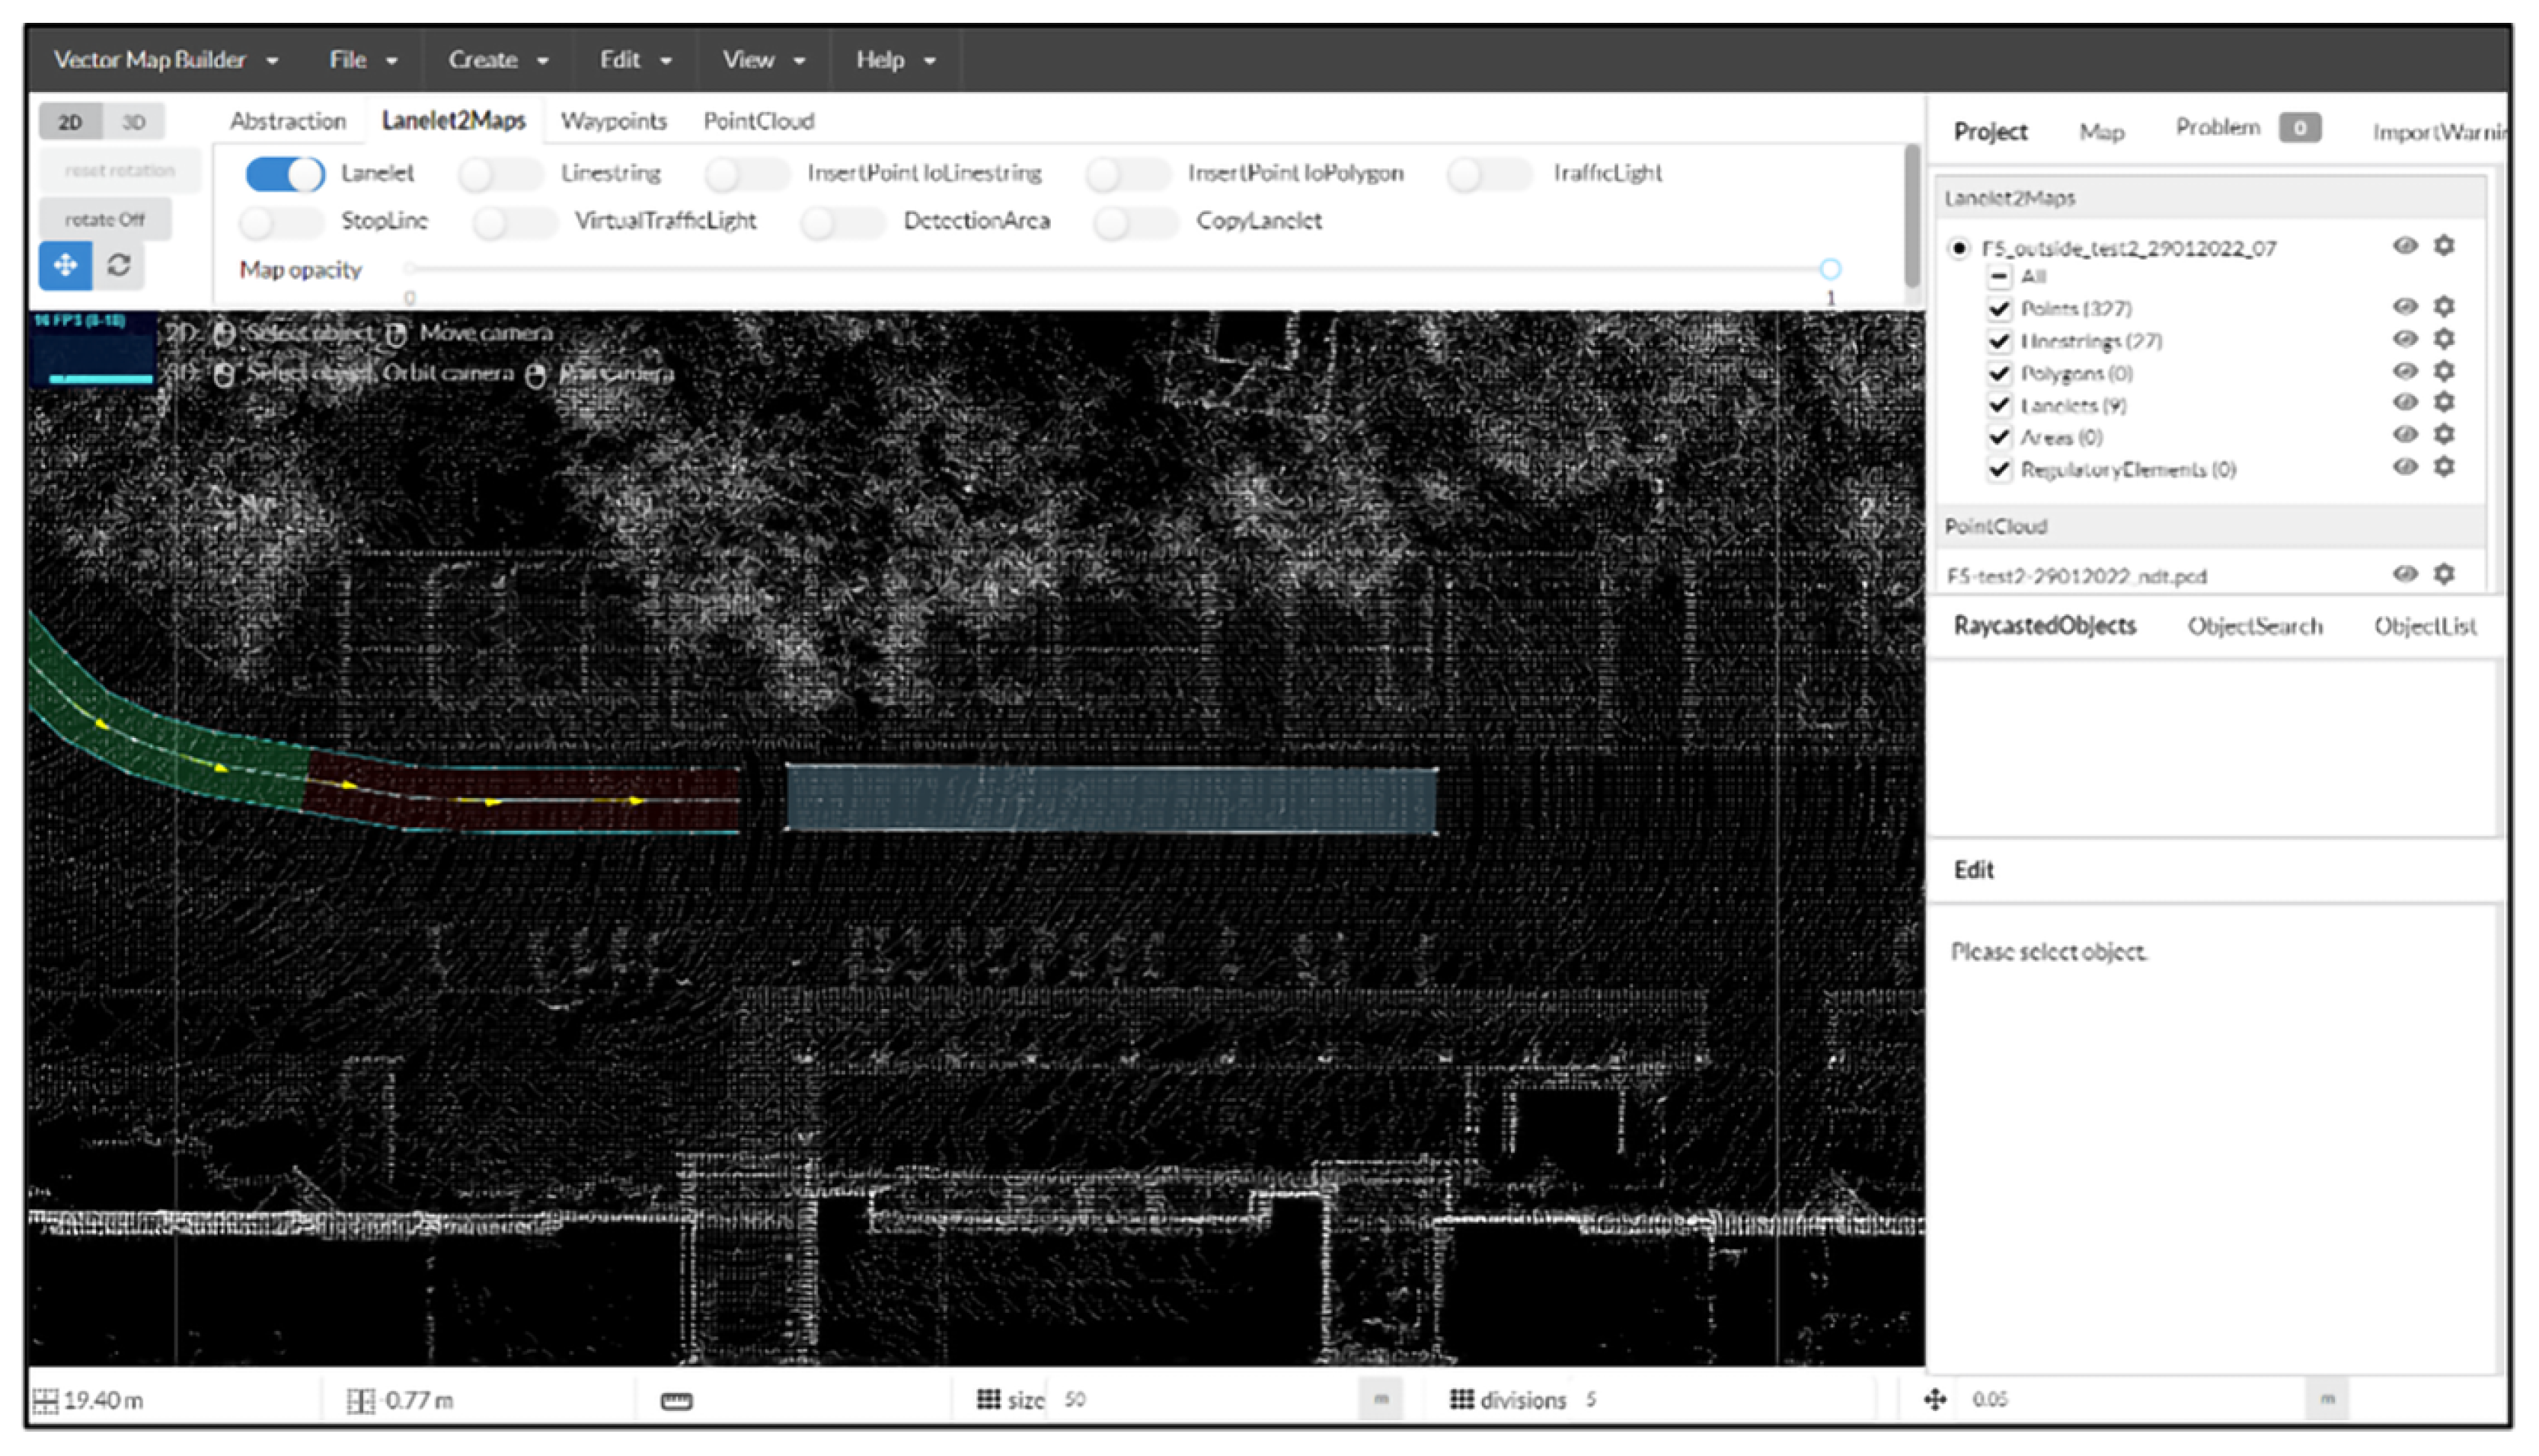Open settings gear for Points layer
2539x1456 pixels.
pyautogui.click(x=2443, y=306)
